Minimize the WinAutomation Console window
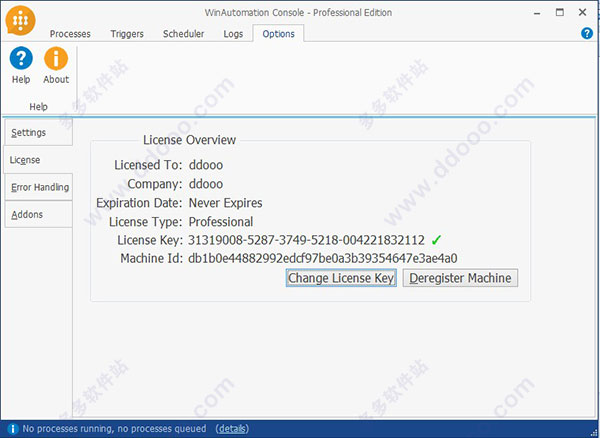Image resolution: width=600 pixels, height=438 pixels. pyautogui.click(x=537, y=13)
